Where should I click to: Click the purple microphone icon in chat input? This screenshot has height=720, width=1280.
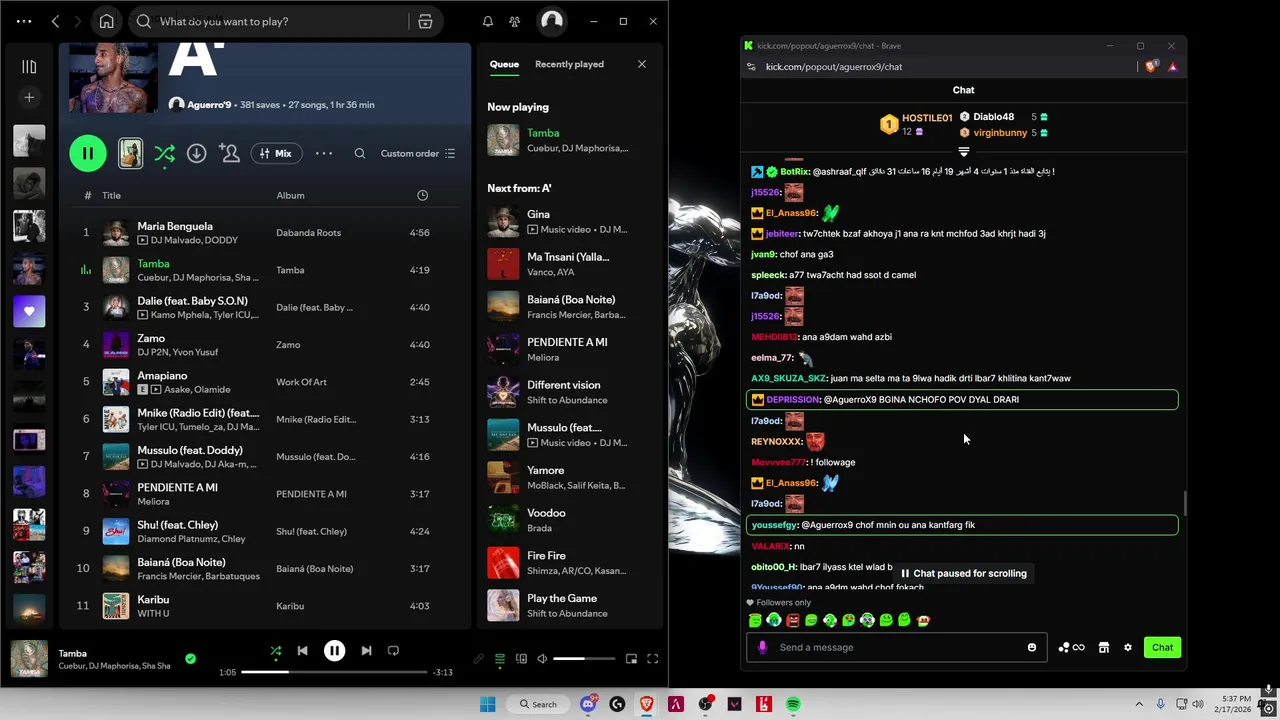762,647
